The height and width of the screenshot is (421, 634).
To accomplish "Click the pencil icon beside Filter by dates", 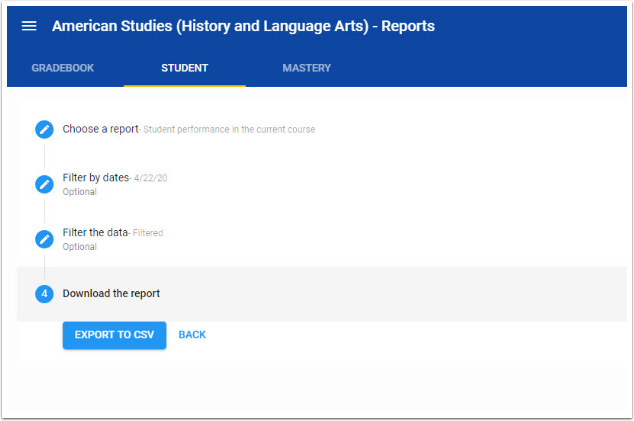I will click(x=44, y=184).
